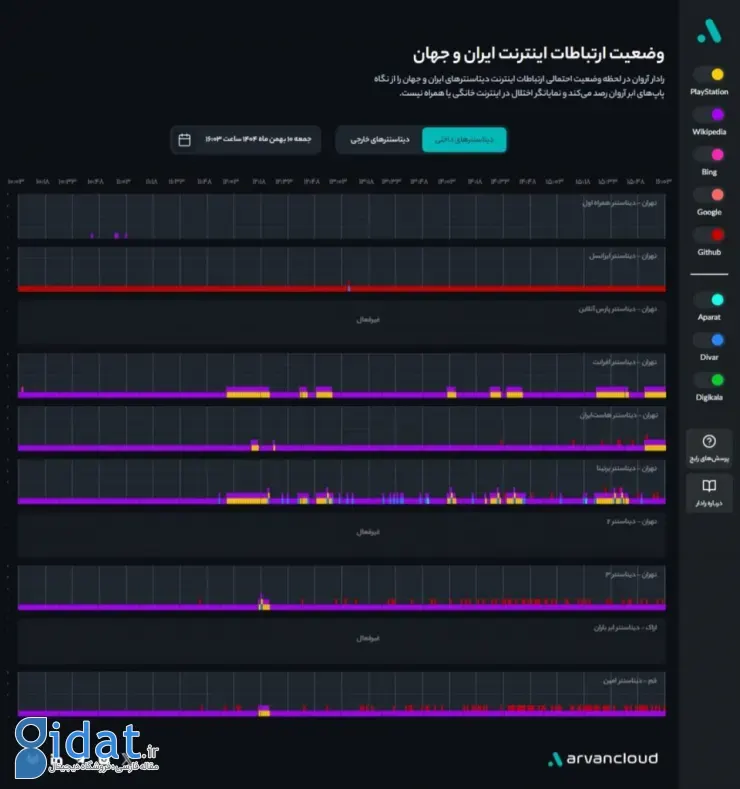Click the Arvan logo atop the sidebar
740x789 pixels.
pos(709,31)
